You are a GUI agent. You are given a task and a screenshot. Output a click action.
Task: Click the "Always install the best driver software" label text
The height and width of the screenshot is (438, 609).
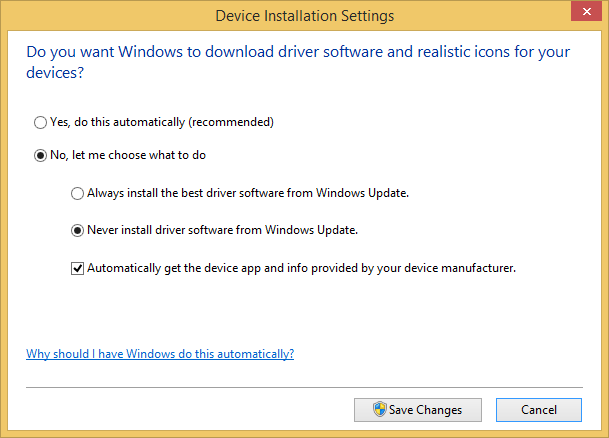pyautogui.click(x=248, y=193)
